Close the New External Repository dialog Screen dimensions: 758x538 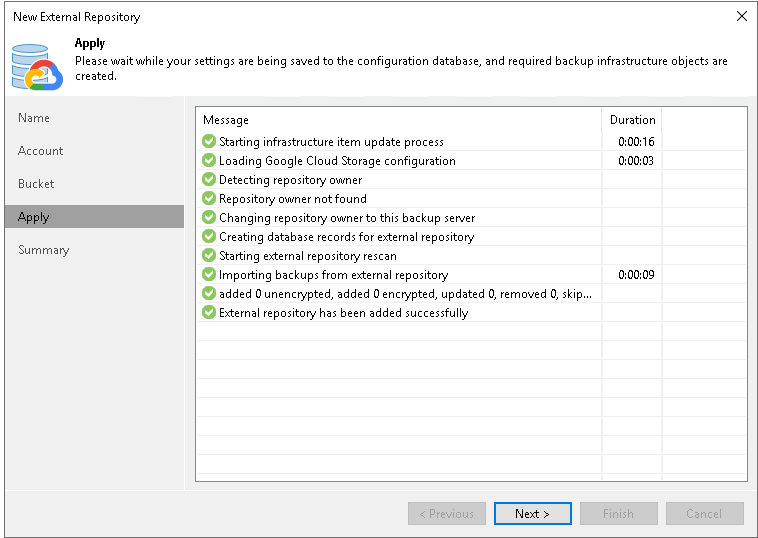click(741, 17)
